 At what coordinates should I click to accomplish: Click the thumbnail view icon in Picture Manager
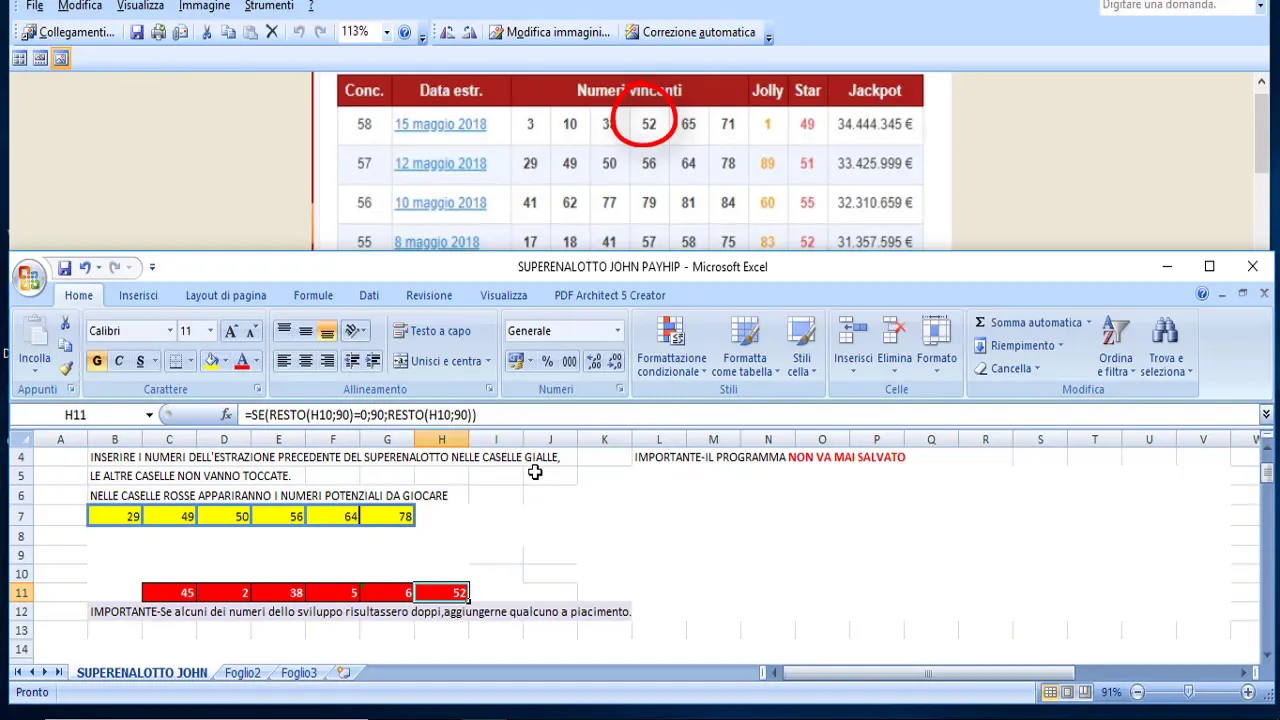19,59
